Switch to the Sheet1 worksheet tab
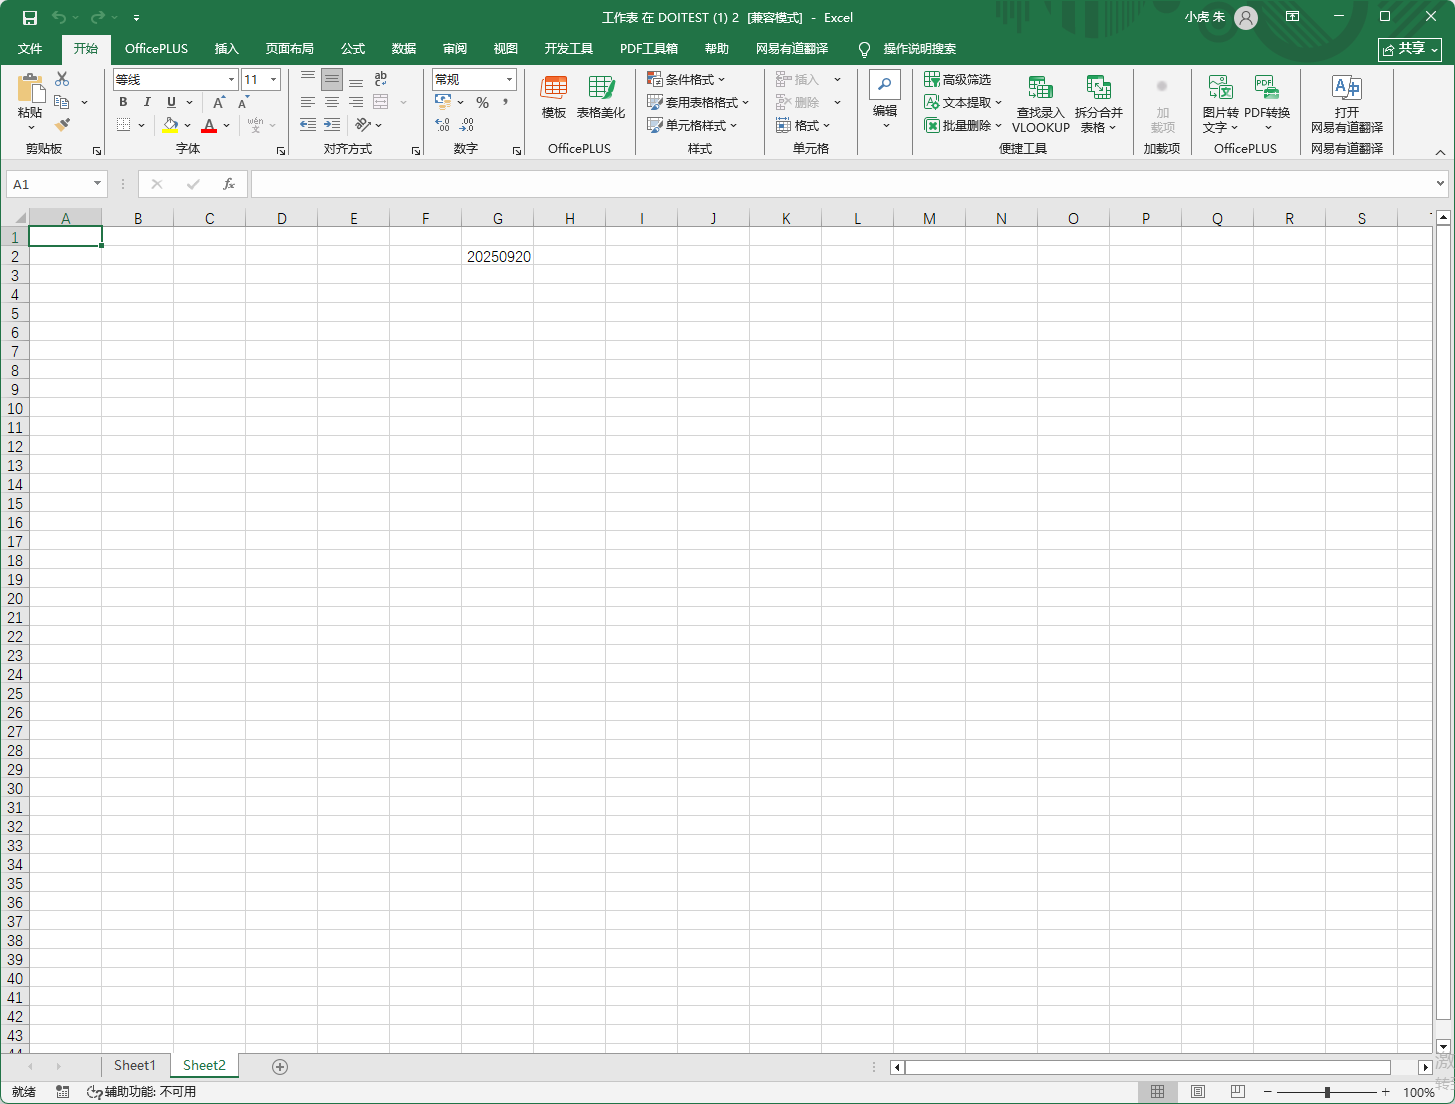The height and width of the screenshot is (1104, 1455). (135, 1066)
